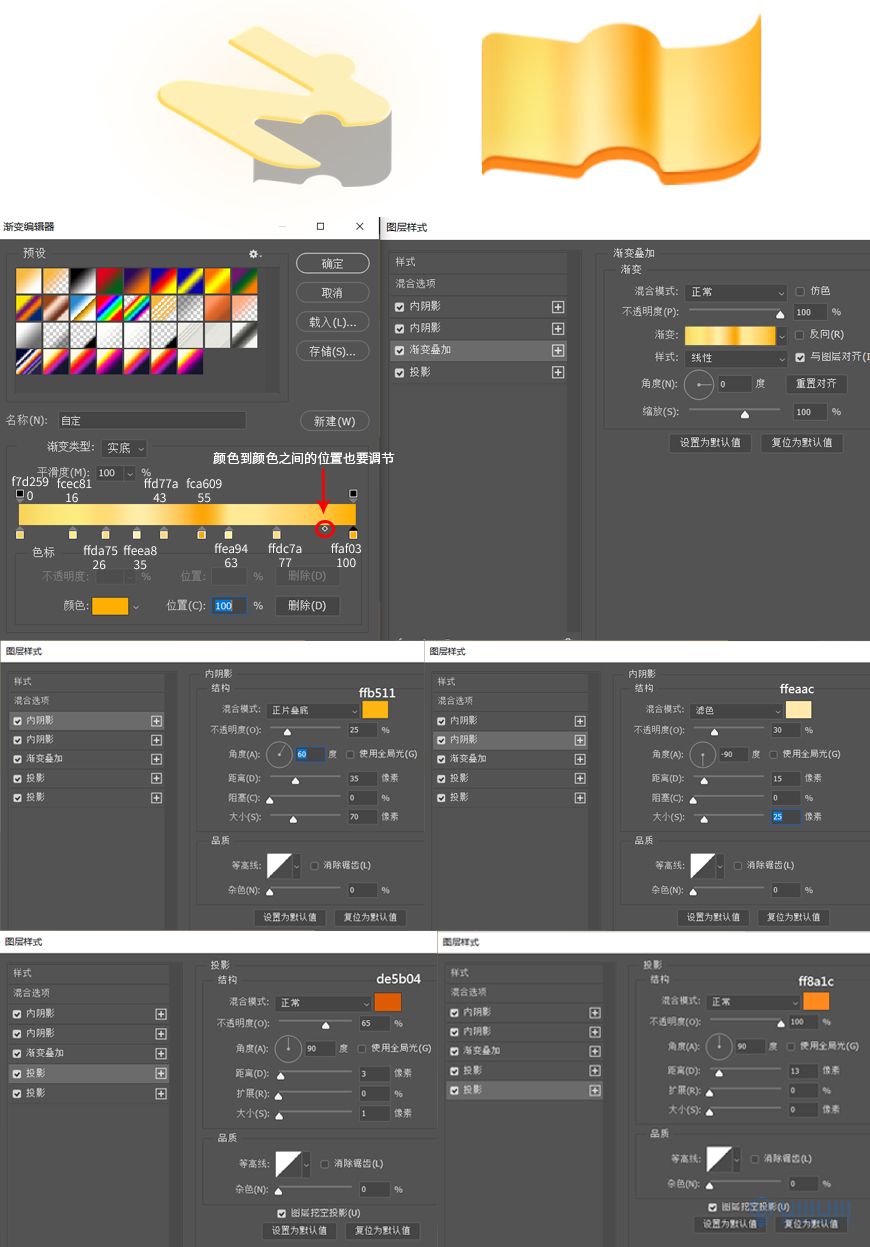Expand the 样式 dropdown showing 线性
The width and height of the screenshot is (870, 1247).
pos(737,358)
